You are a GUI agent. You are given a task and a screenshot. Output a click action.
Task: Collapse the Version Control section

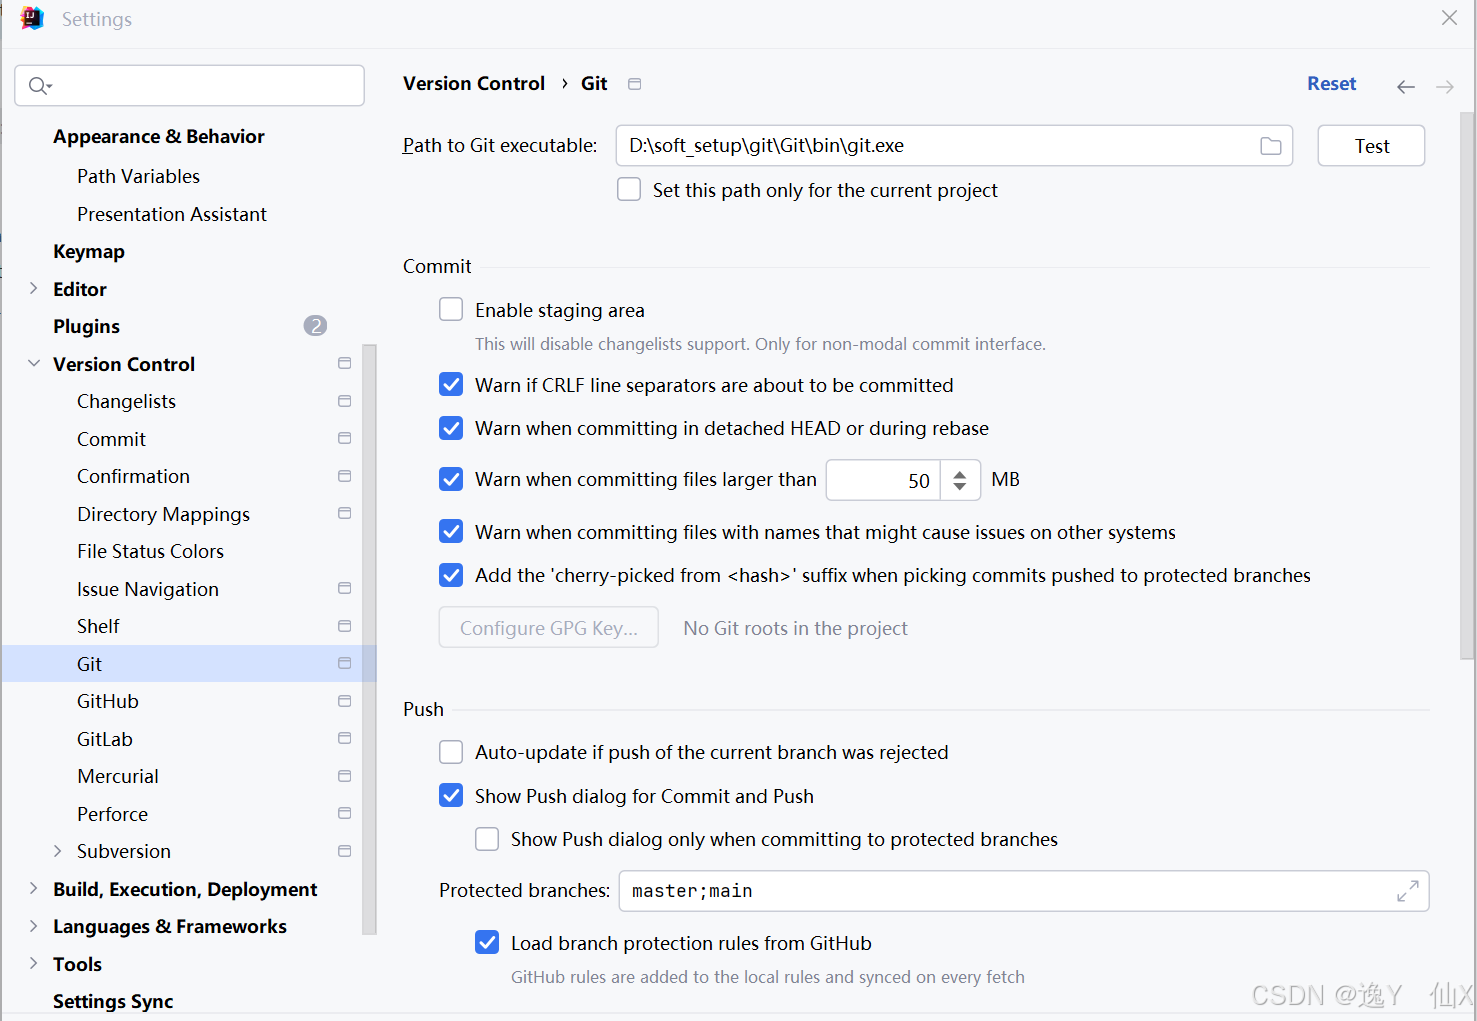coord(33,364)
